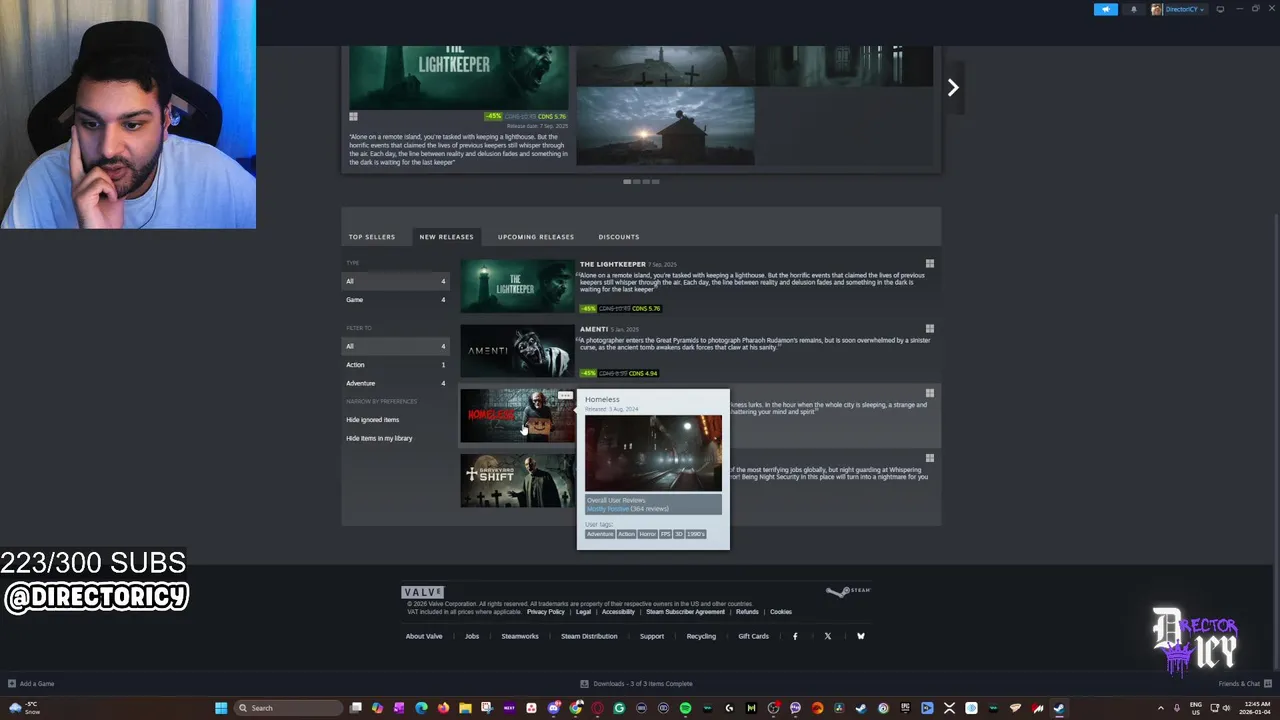Filter results to Action

click(396, 365)
